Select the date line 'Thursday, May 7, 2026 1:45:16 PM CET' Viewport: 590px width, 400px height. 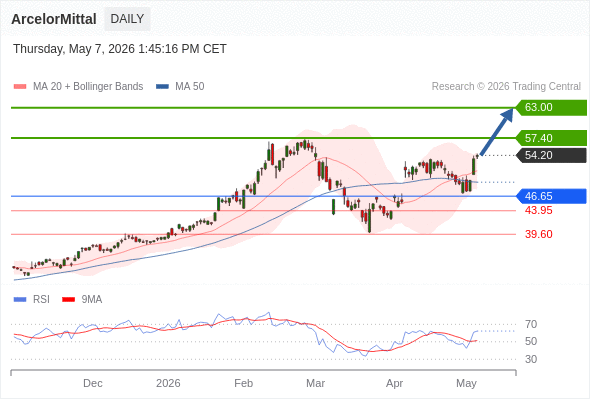pyautogui.click(x=120, y=49)
